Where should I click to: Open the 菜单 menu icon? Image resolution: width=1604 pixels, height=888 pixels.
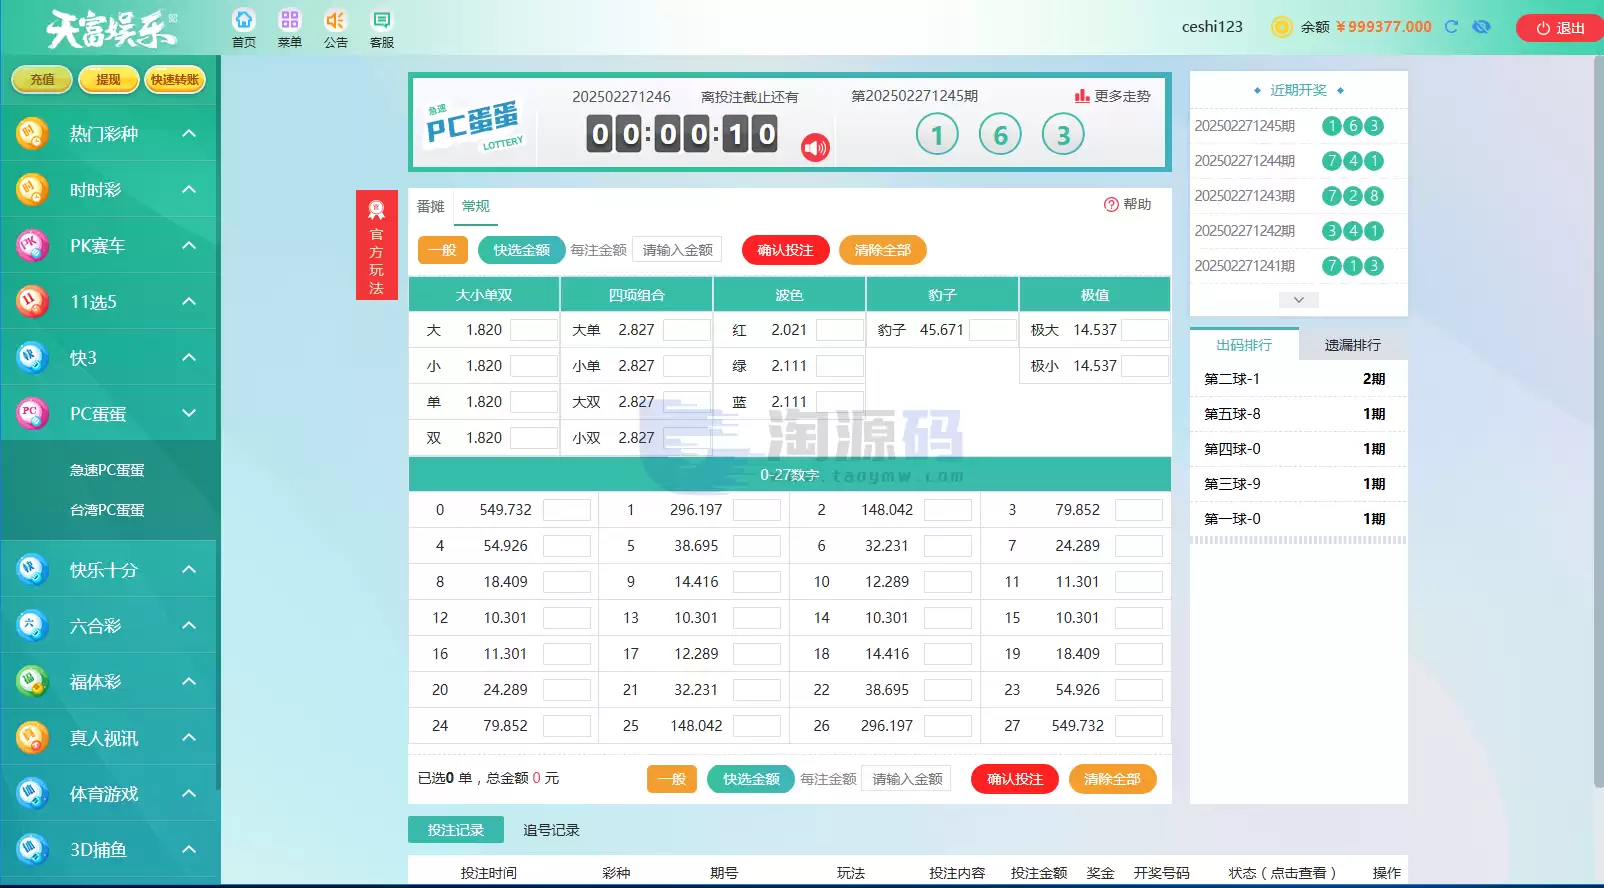pyautogui.click(x=290, y=20)
